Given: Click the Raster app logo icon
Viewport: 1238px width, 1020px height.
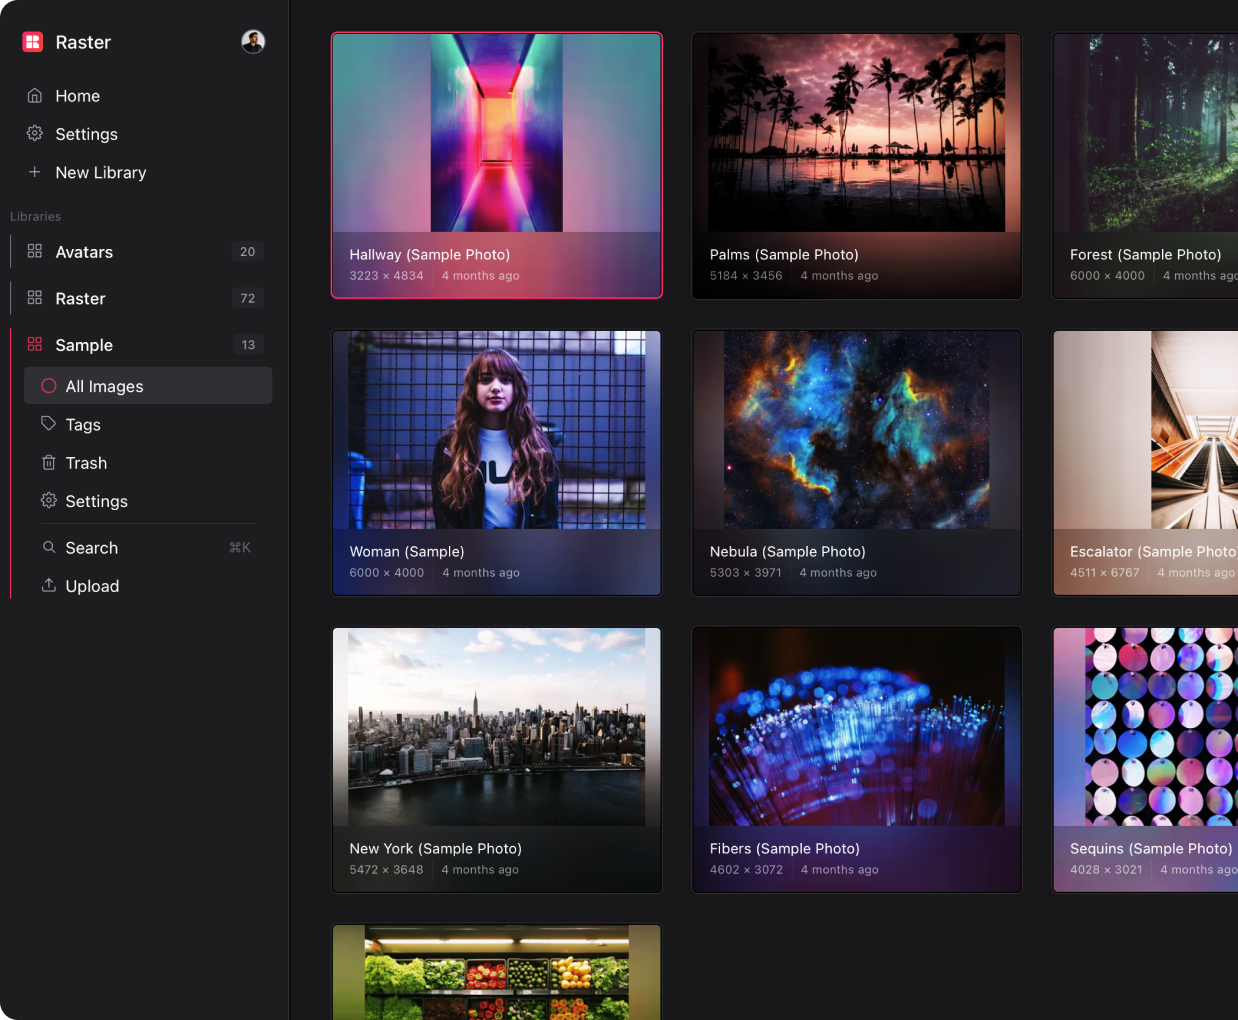Looking at the screenshot, I should [33, 42].
